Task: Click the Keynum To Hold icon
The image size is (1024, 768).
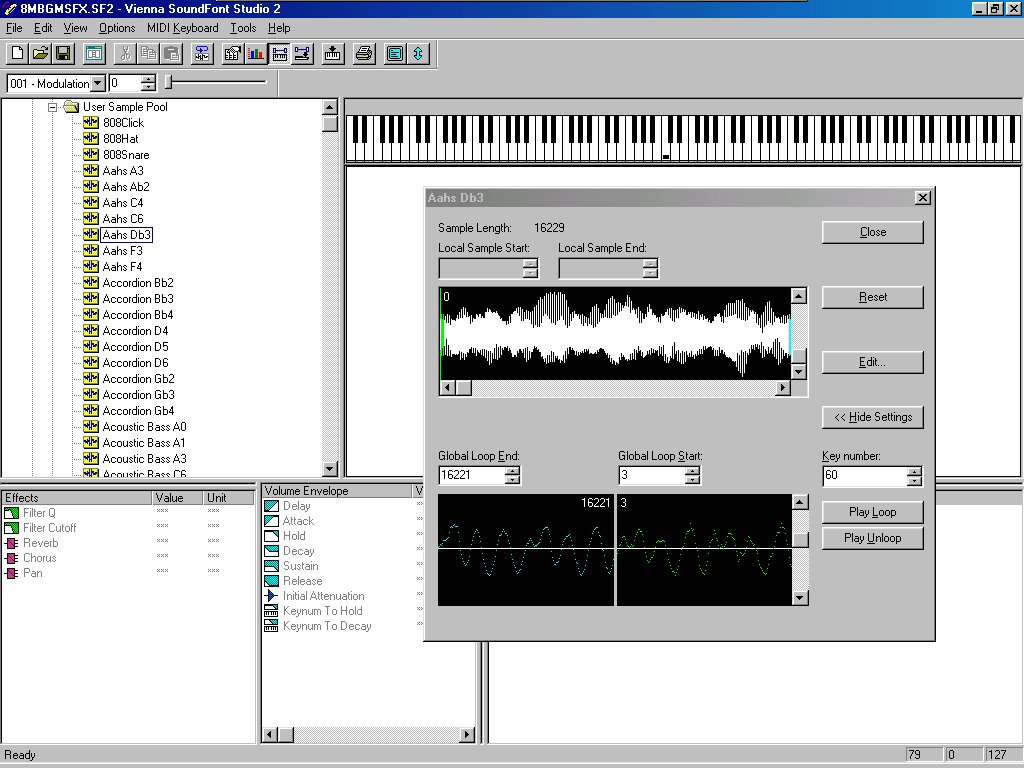Action: pos(271,611)
